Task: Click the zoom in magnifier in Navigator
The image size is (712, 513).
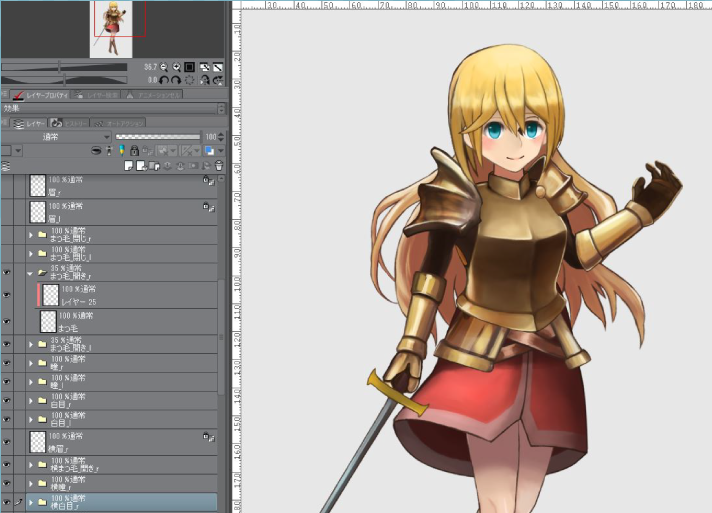Action: pyautogui.click(x=177, y=67)
